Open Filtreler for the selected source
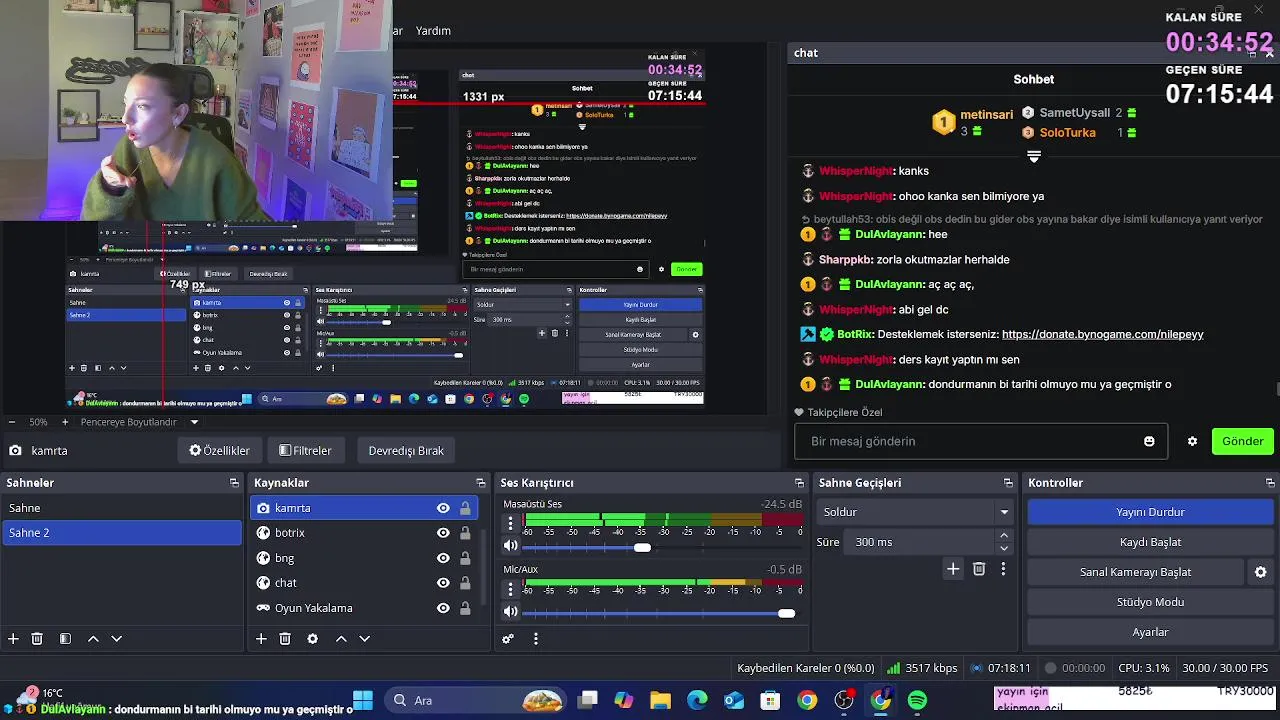1280x720 pixels. click(305, 450)
